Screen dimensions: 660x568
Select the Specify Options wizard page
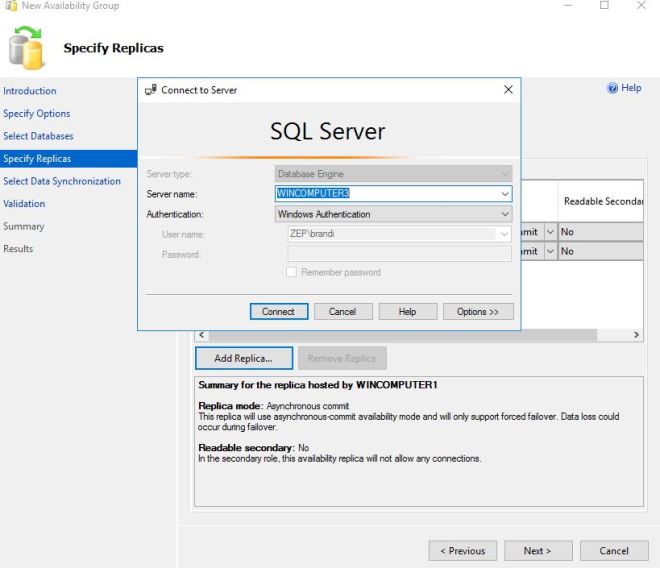point(37,114)
